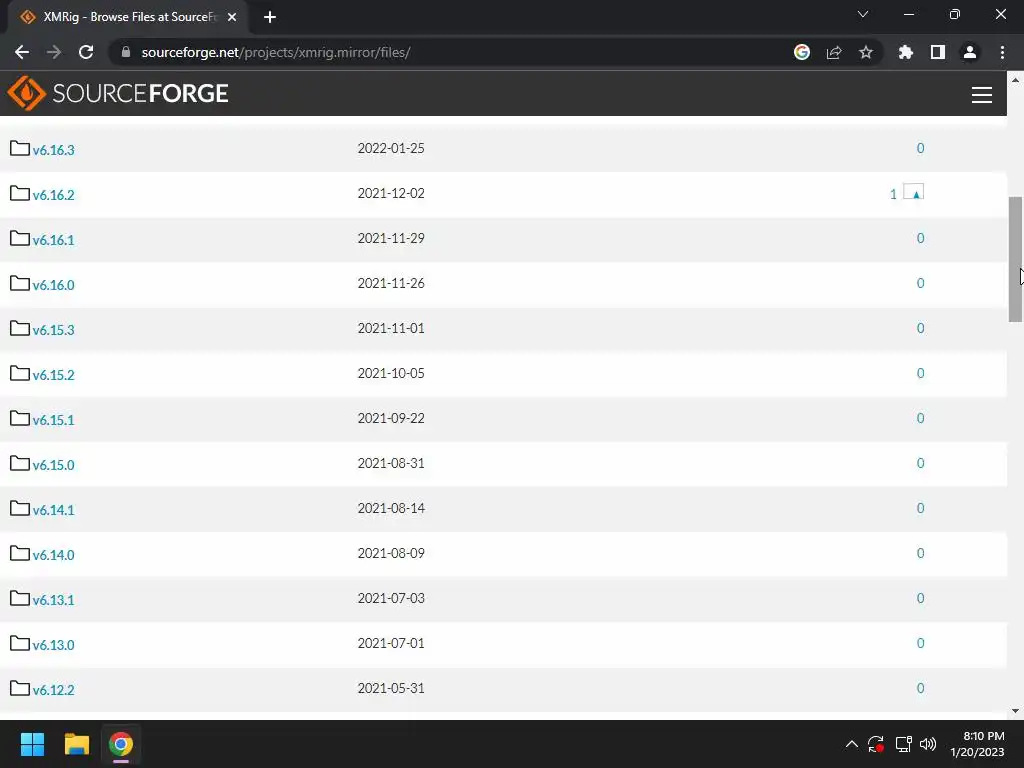The width and height of the screenshot is (1024, 768).
Task: Open the v6.12.2 folder link
Action: (54, 690)
